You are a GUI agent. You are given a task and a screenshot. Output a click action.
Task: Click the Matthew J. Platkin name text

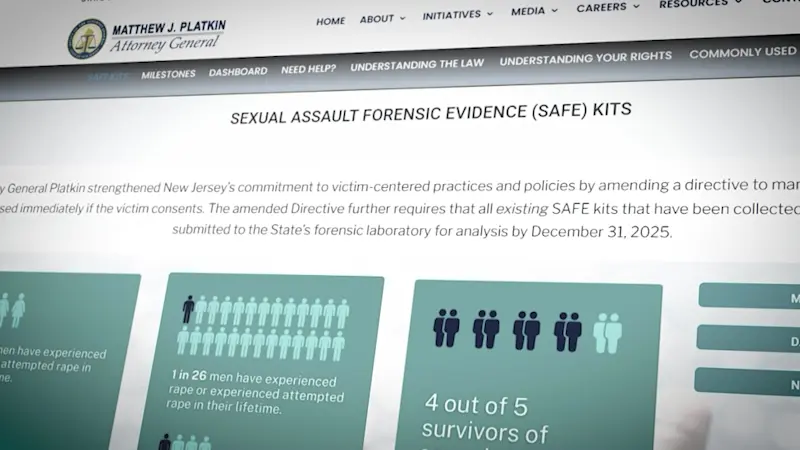click(169, 27)
